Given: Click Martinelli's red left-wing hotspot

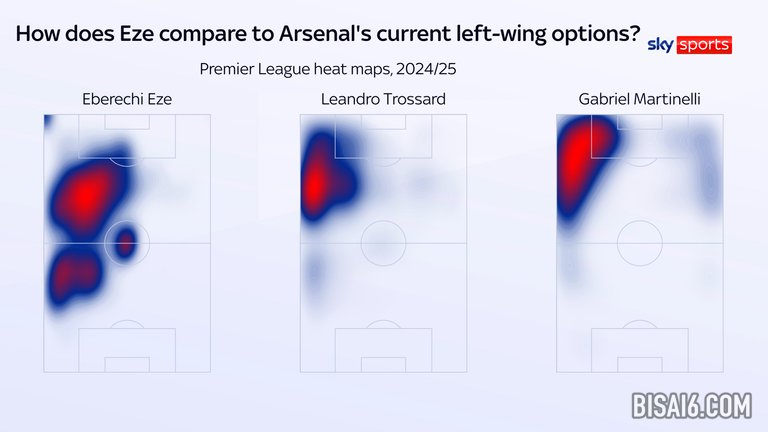Looking at the screenshot, I should (577, 155).
